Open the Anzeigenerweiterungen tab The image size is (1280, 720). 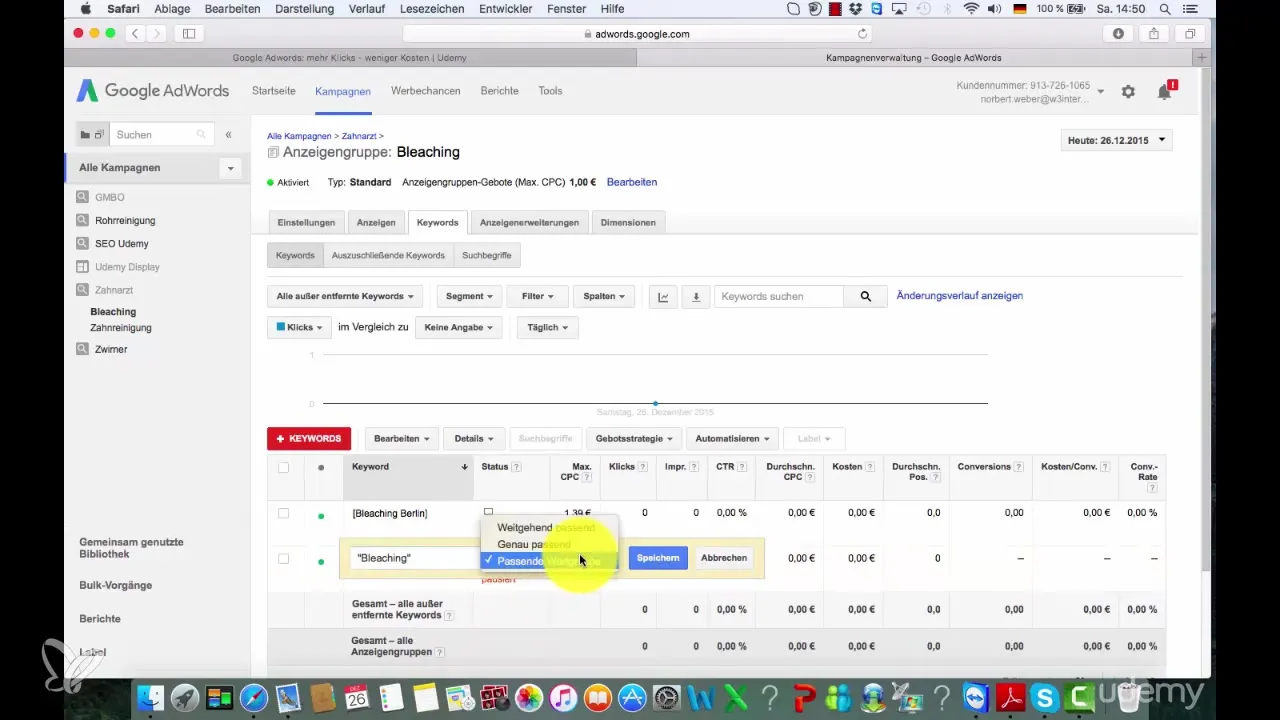coord(529,222)
